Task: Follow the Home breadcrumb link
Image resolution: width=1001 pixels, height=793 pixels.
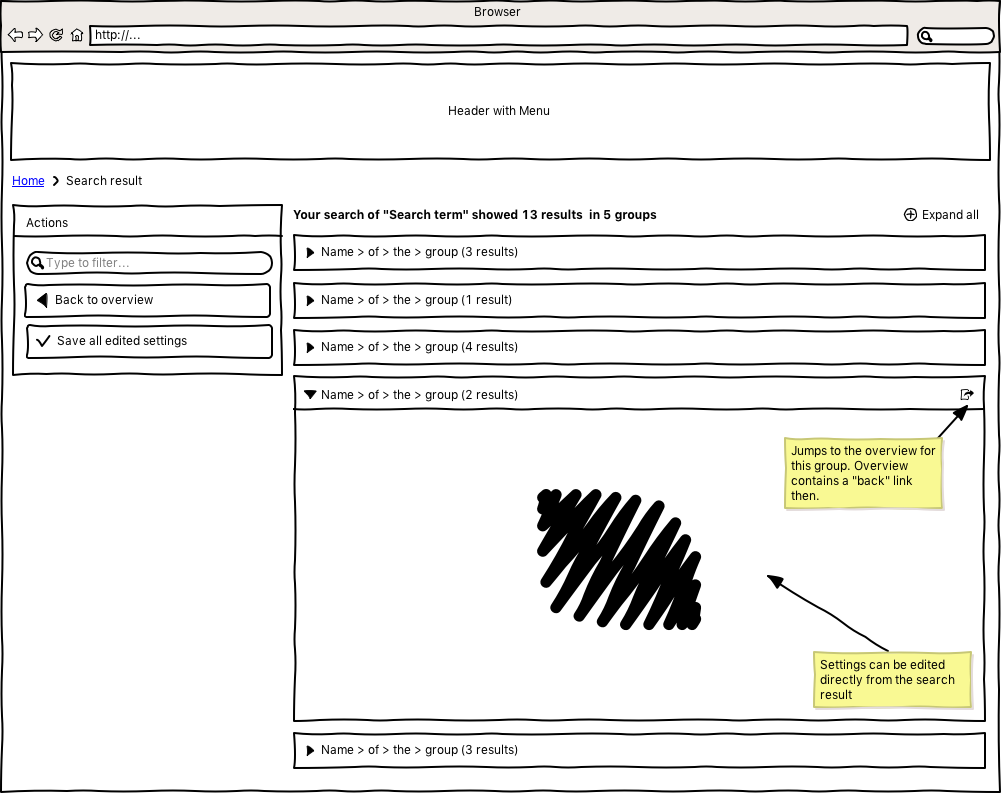Action: 28,181
